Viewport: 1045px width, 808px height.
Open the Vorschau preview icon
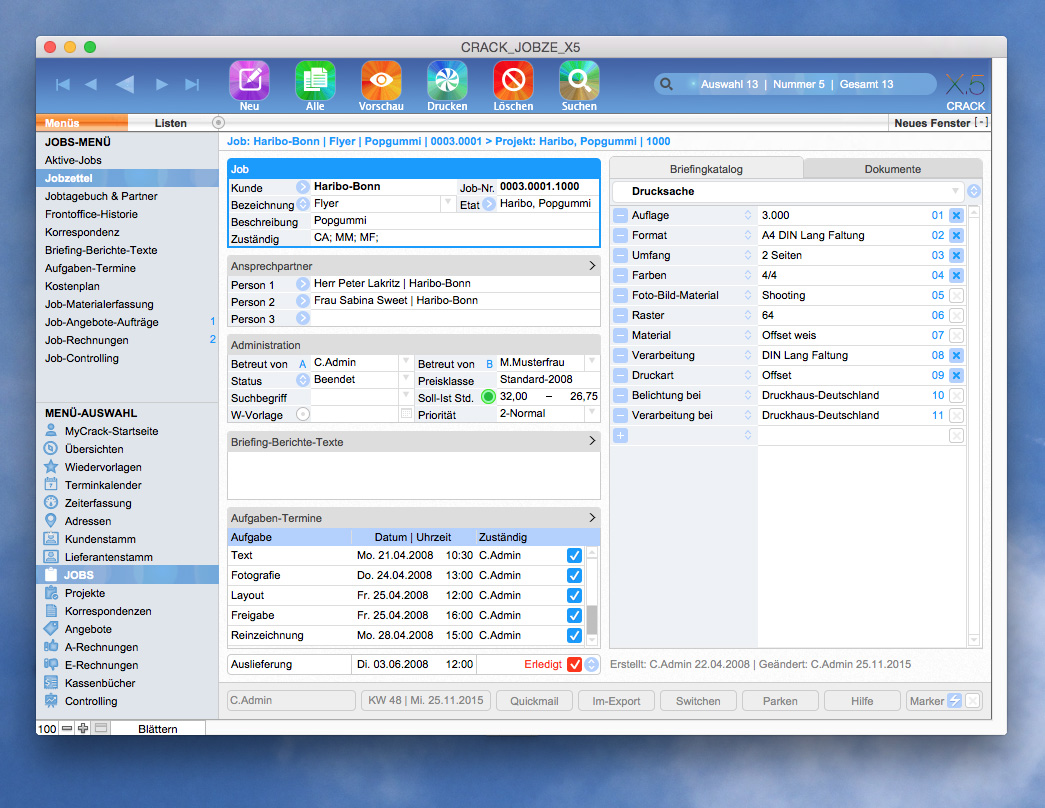[x=381, y=80]
